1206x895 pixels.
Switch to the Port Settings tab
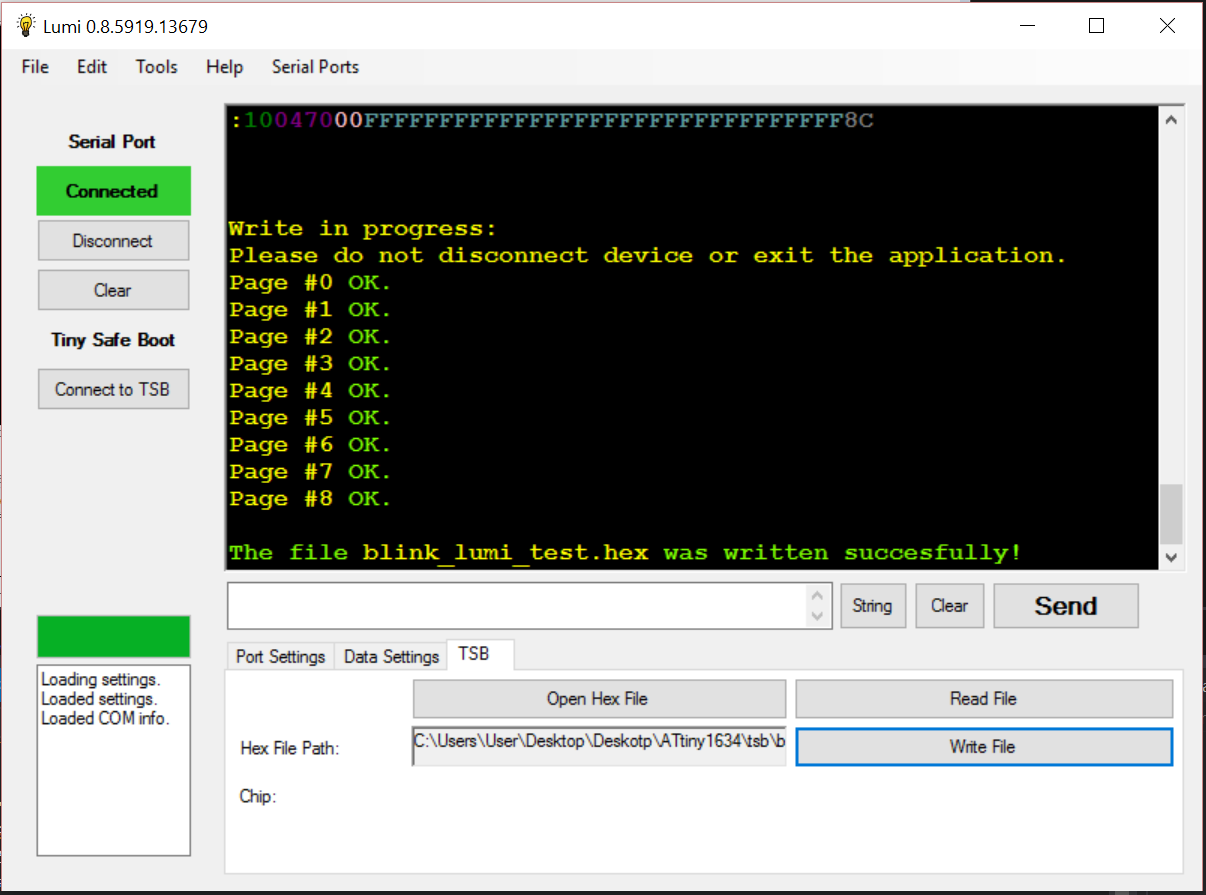coord(280,656)
